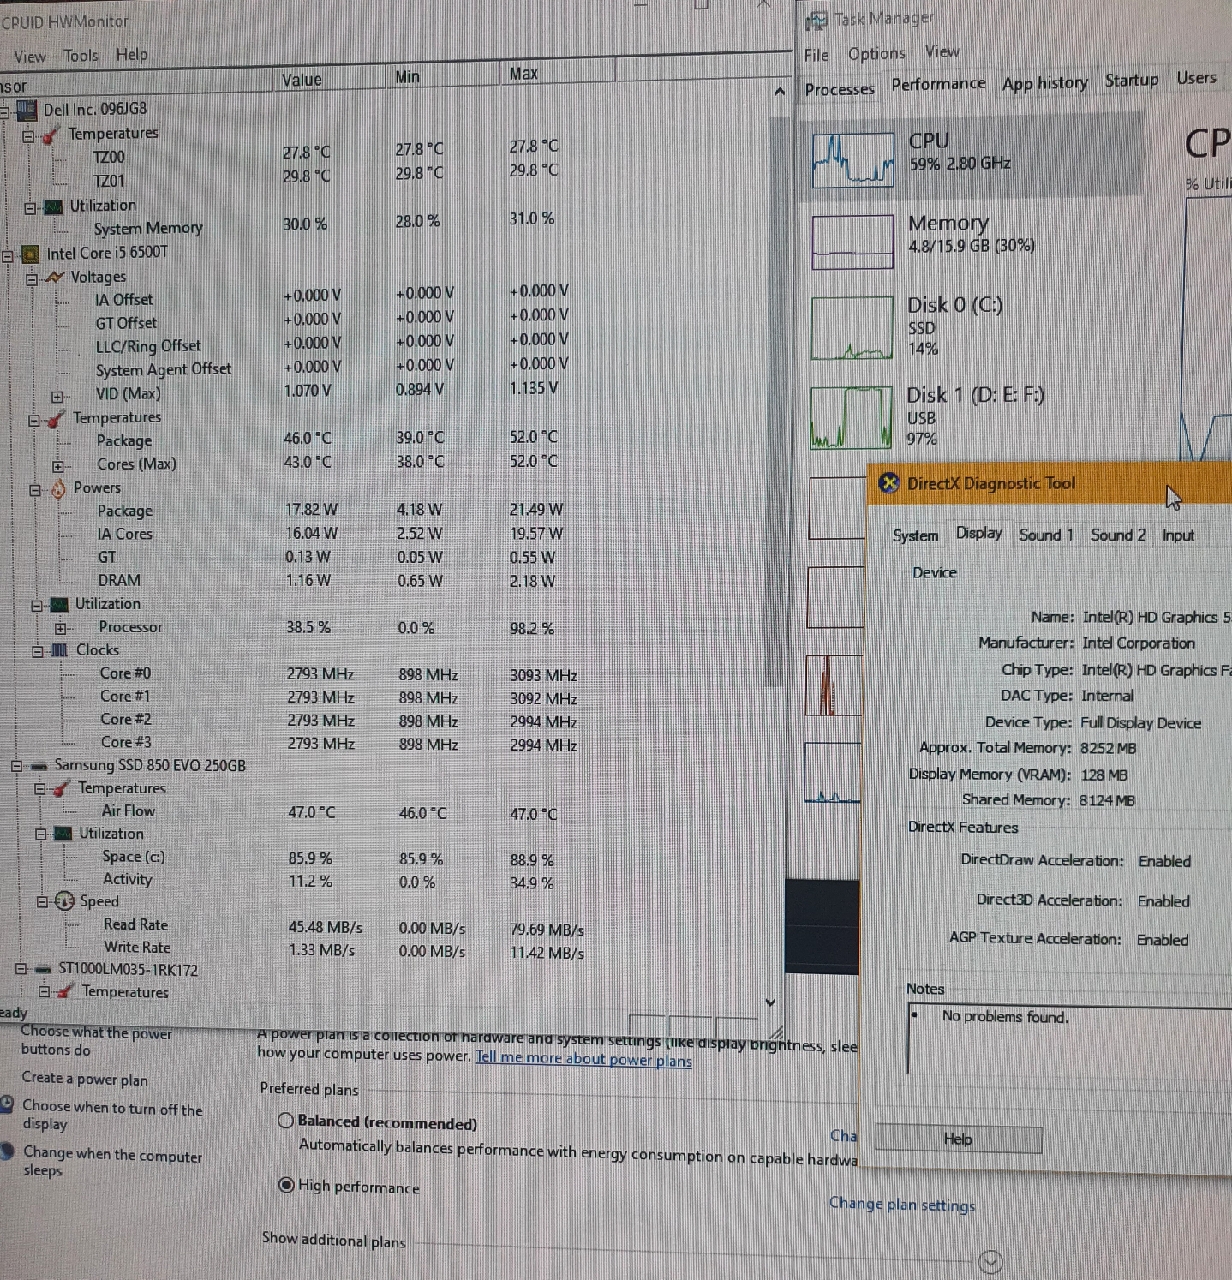Collapse the Clocks tree section
The height and width of the screenshot is (1280, 1232).
(x=38, y=651)
